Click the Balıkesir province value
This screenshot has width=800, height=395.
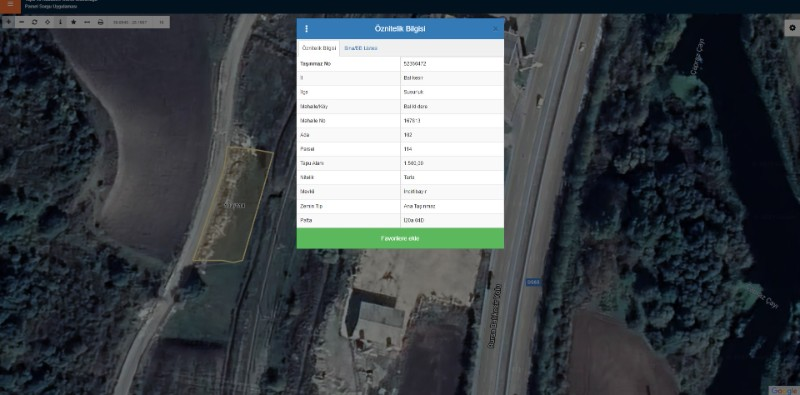point(413,78)
